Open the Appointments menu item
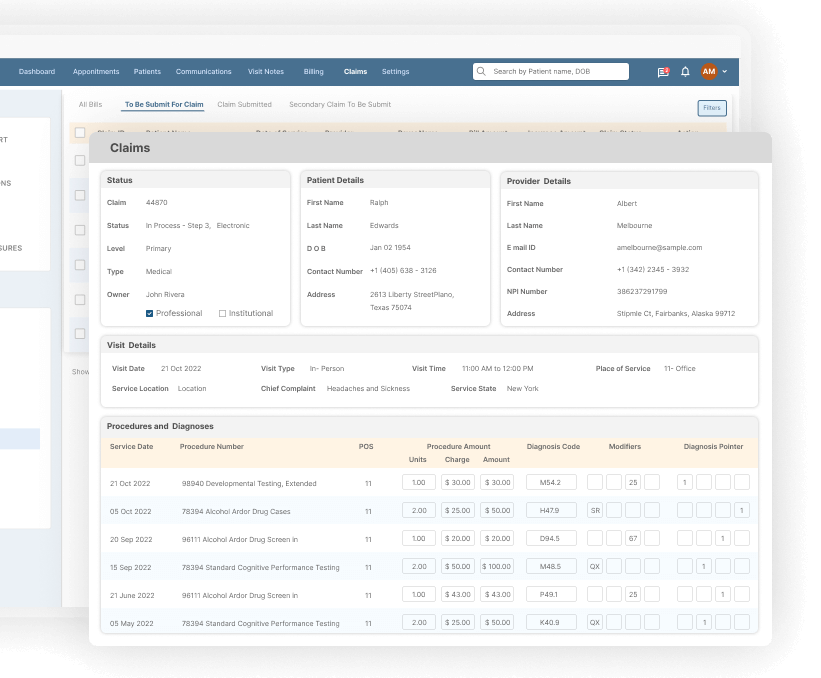 click(96, 72)
